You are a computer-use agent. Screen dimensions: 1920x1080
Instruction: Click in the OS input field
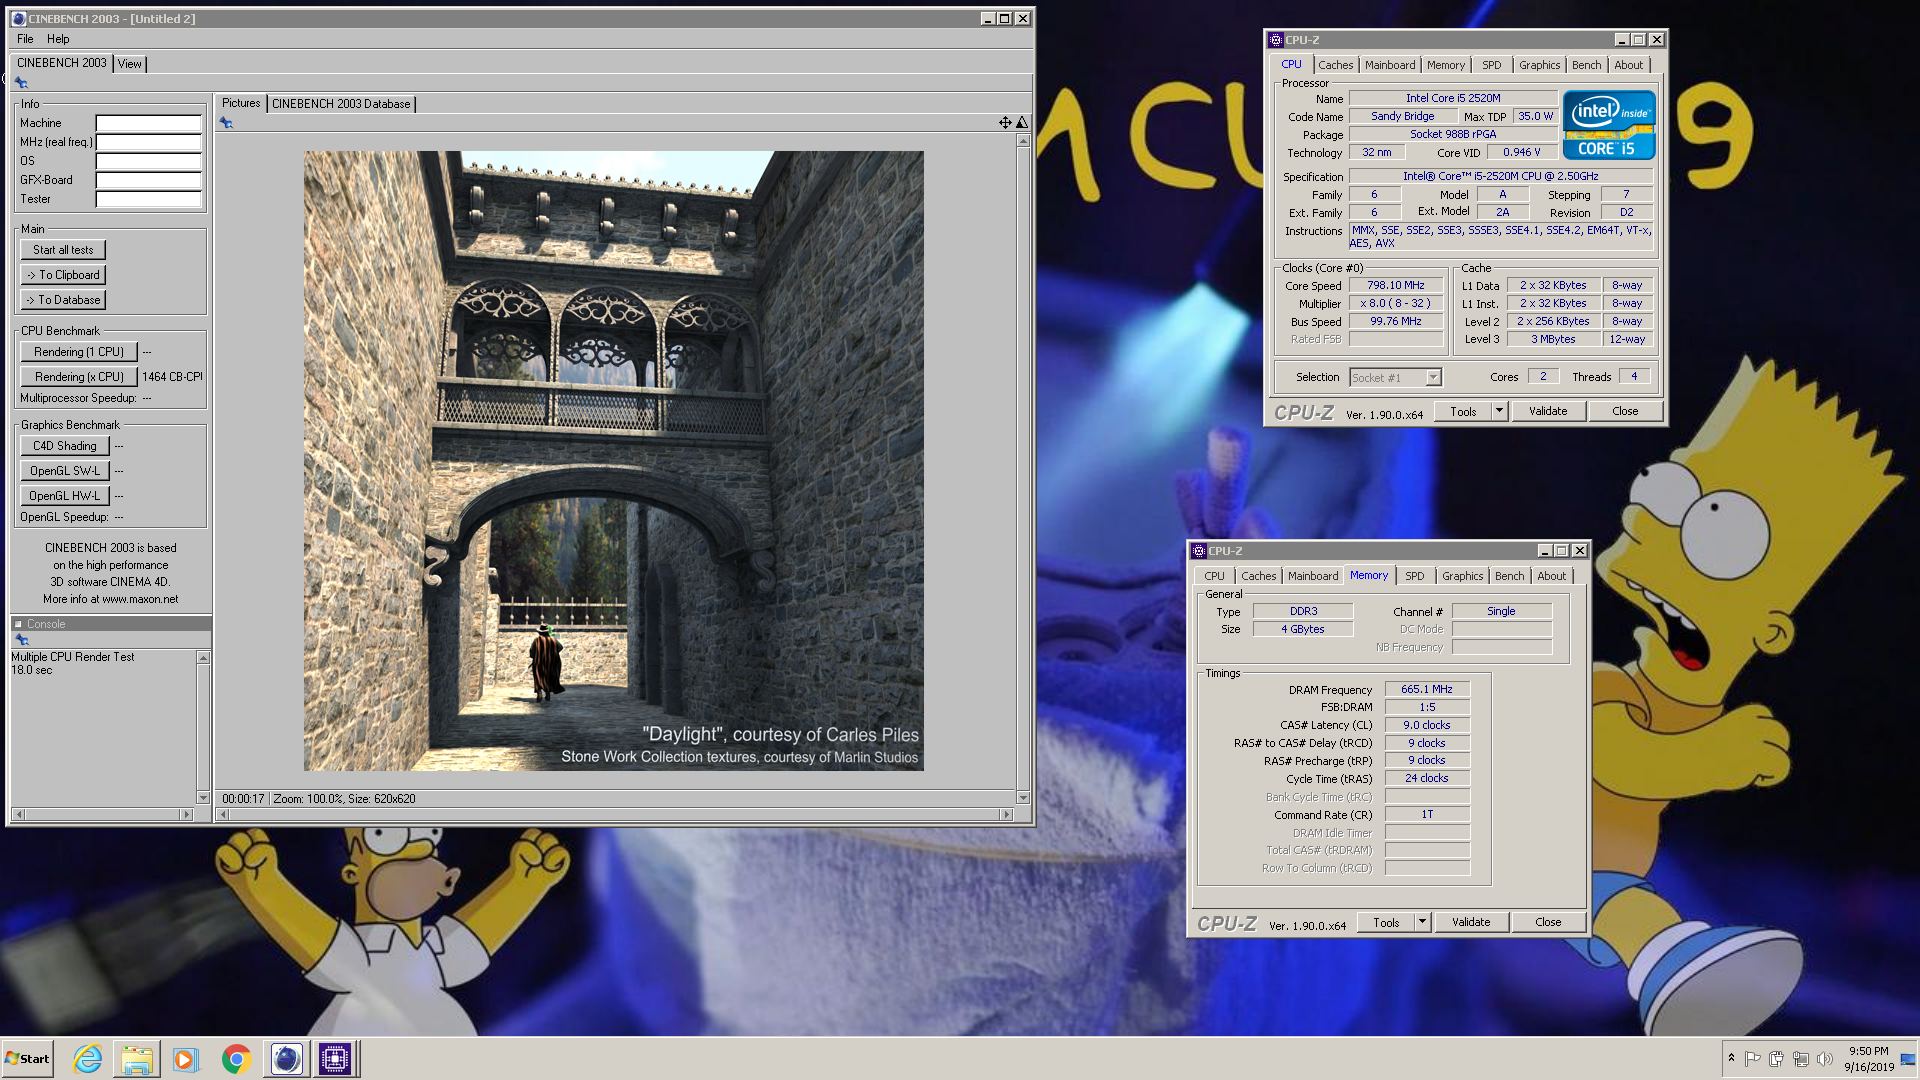point(149,161)
